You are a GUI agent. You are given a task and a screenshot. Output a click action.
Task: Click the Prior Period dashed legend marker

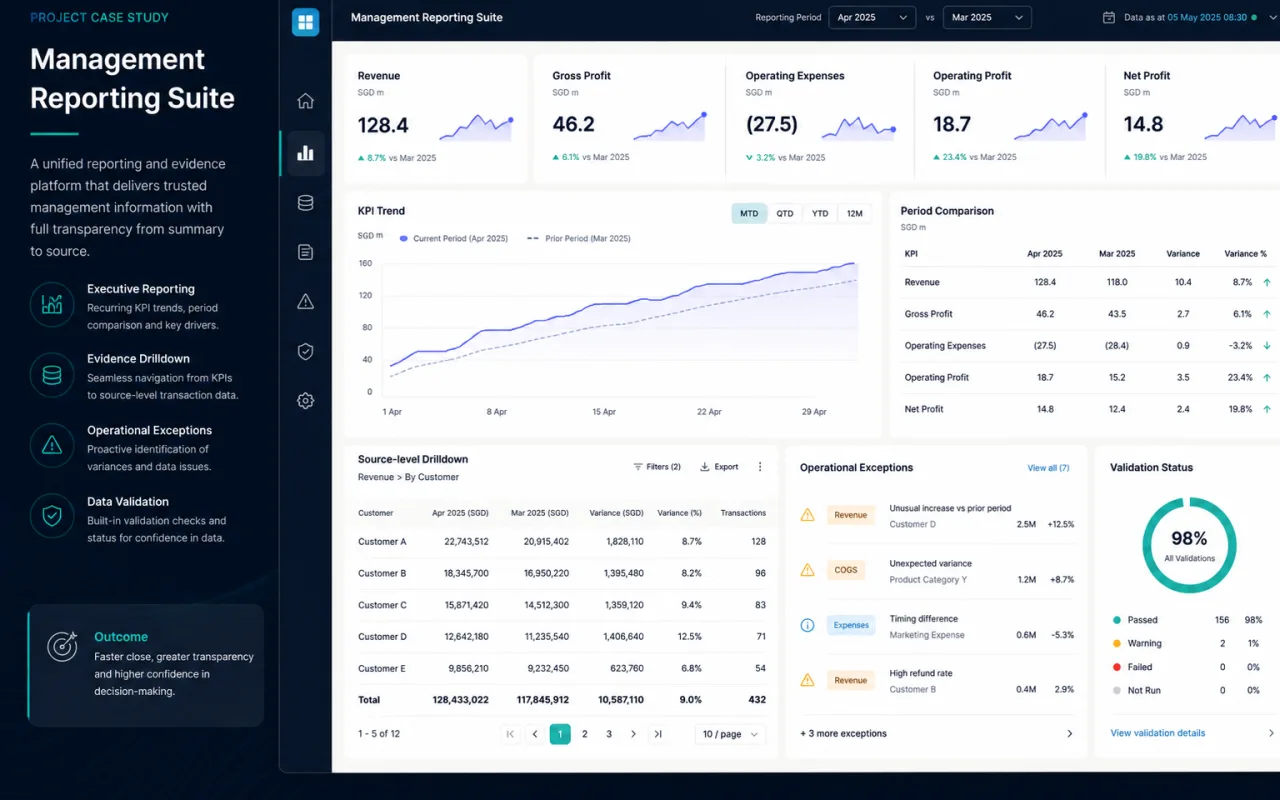click(x=531, y=239)
